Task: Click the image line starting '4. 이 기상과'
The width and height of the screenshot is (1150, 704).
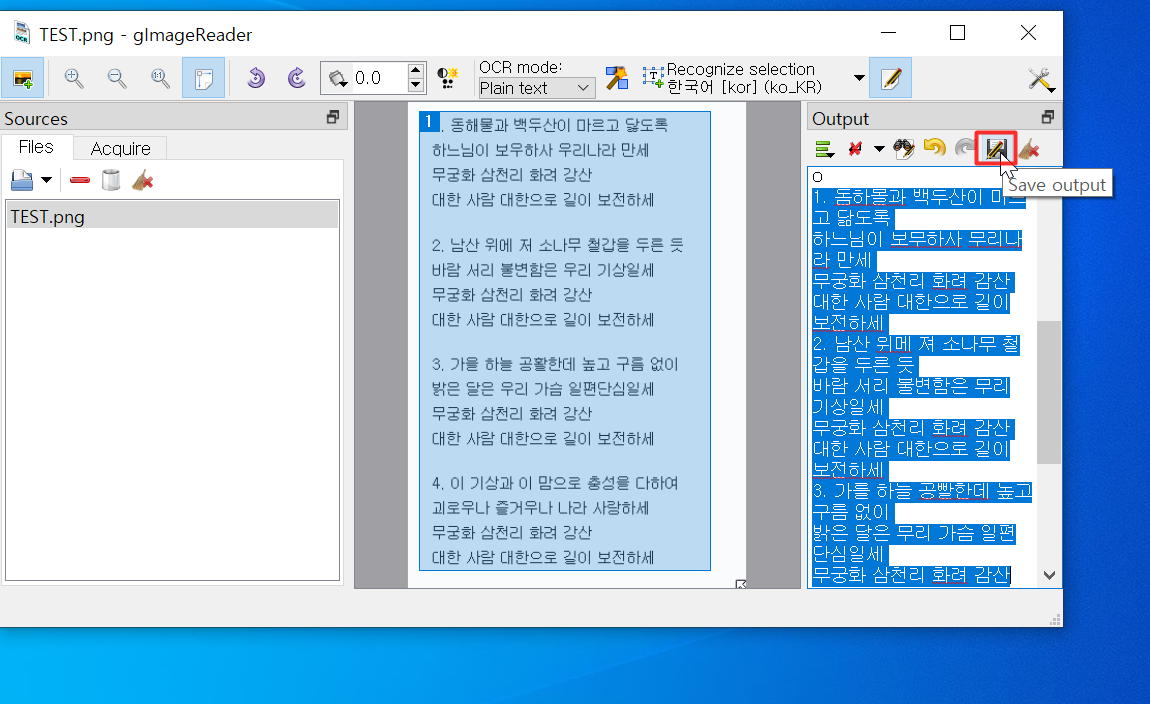Action: 555,483
